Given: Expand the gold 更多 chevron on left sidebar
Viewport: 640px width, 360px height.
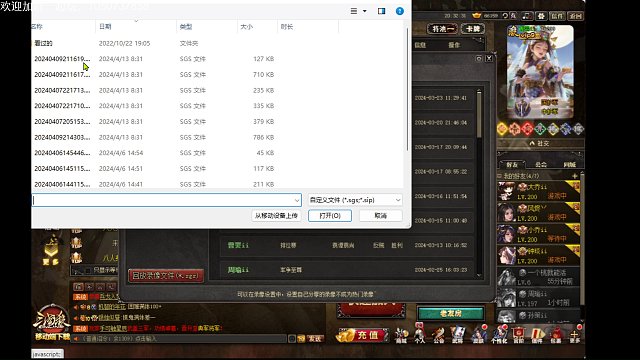Looking at the screenshot, I should [x=51, y=249].
